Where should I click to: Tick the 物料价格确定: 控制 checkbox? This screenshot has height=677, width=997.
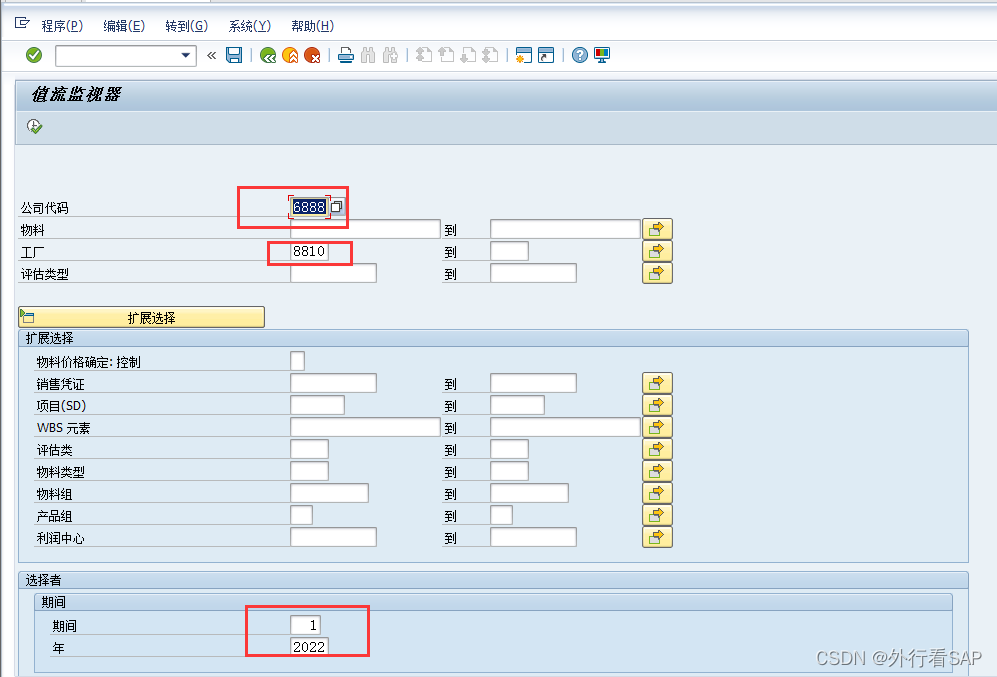click(x=297, y=361)
